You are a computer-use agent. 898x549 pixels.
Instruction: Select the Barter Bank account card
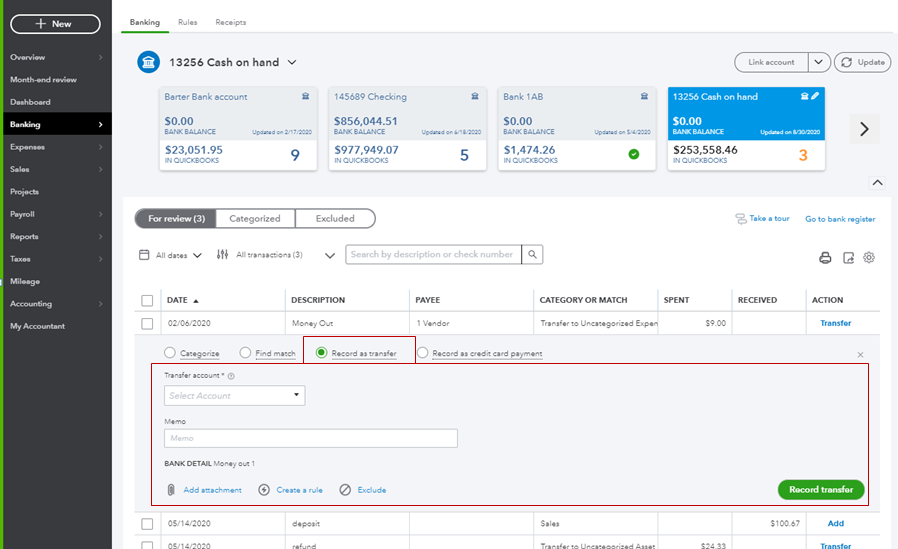click(238, 129)
